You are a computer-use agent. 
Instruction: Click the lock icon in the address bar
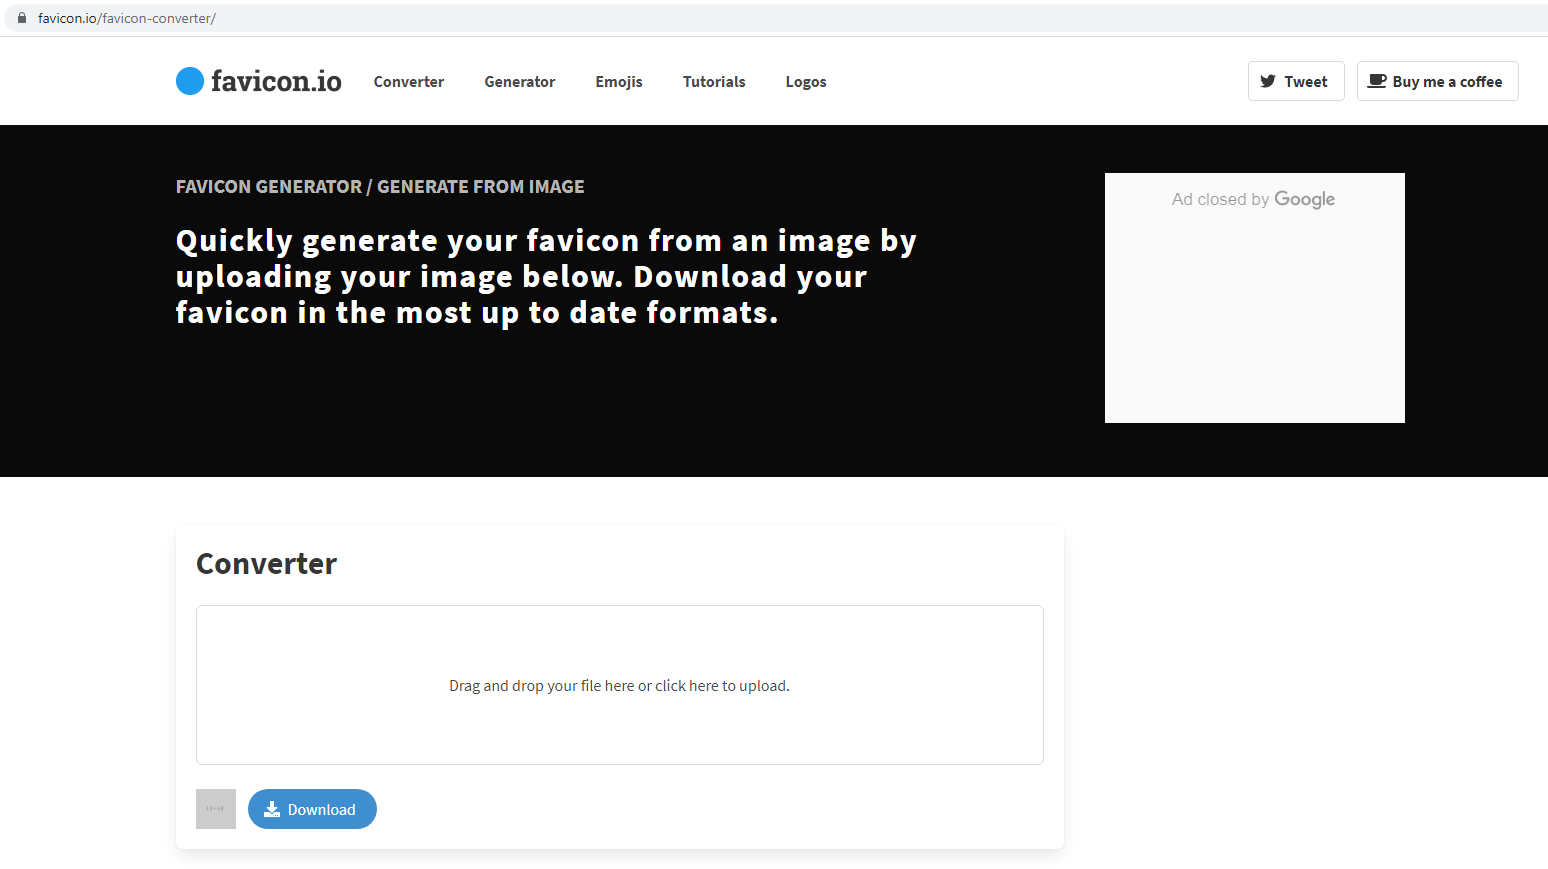(x=22, y=18)
